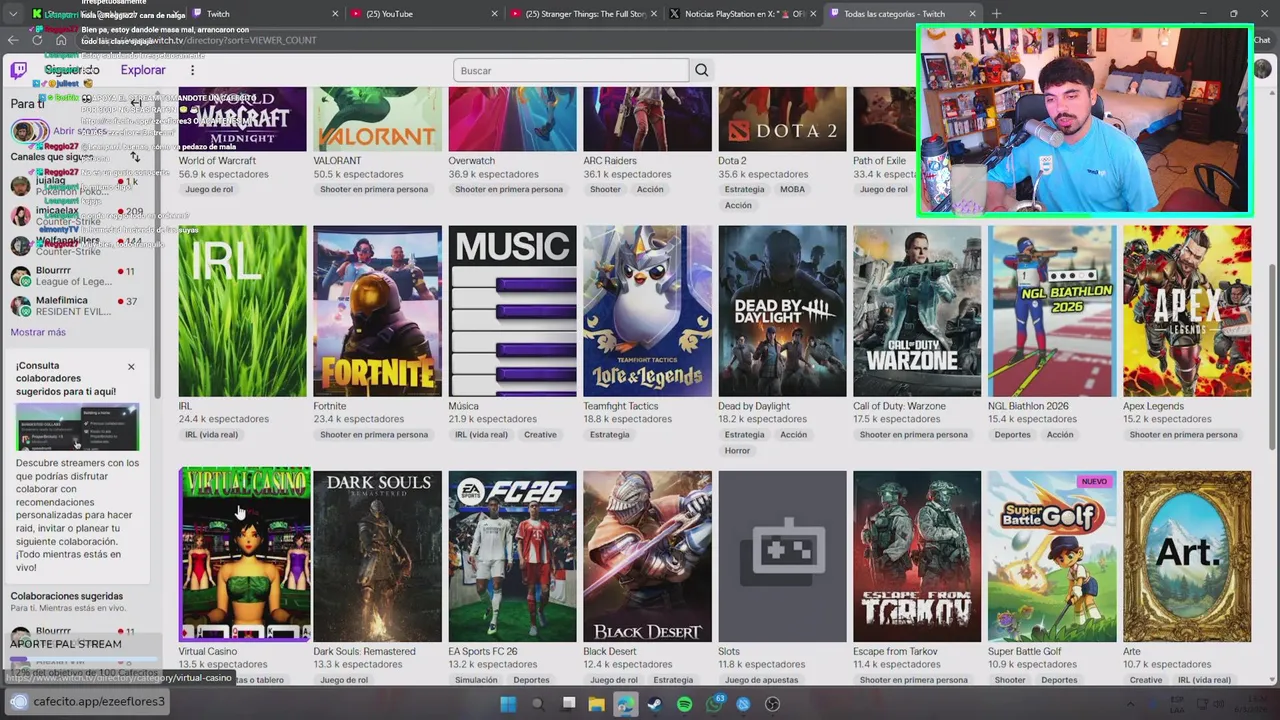Close the Todas las categorías tab
This screenshot has height=720, width=1280.
click(972, 14)
